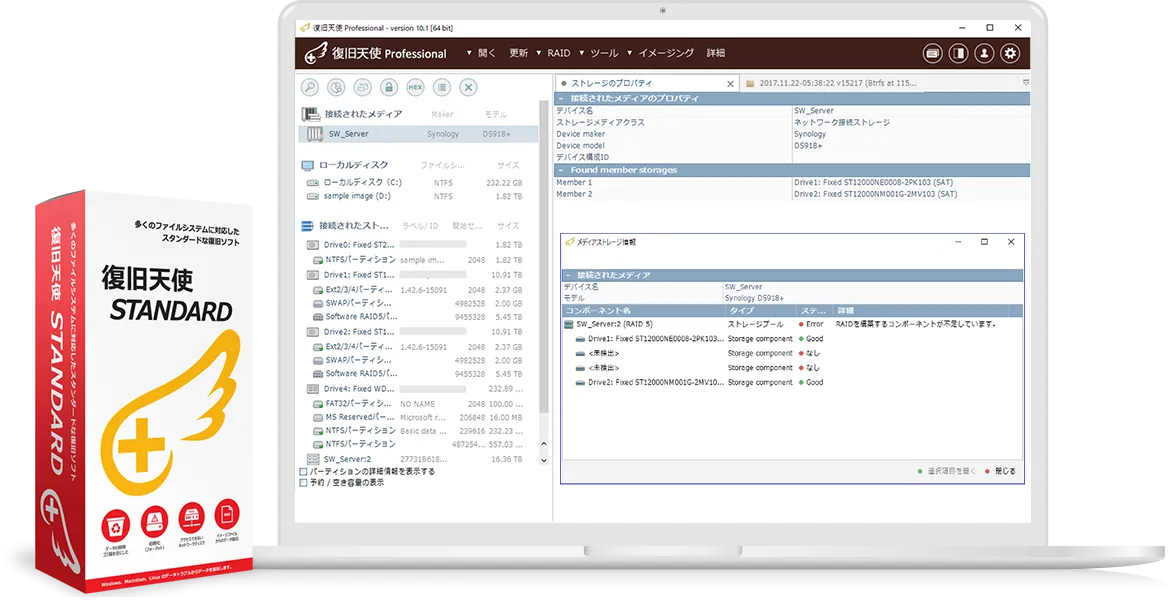Click the circled X toolbar icon
This screenshot has width=1168, height=609.
pyautogui.click(x=467, y=87)
